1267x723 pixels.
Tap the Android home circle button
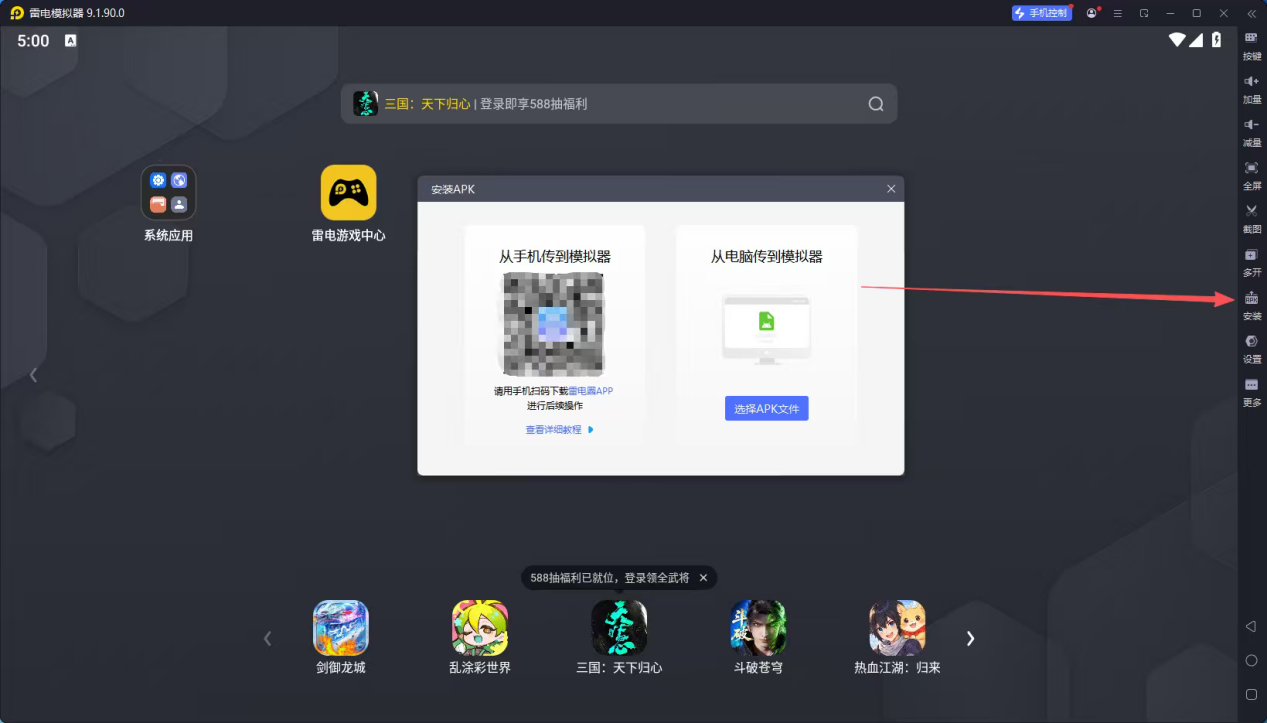click(x=1251, y=661)
